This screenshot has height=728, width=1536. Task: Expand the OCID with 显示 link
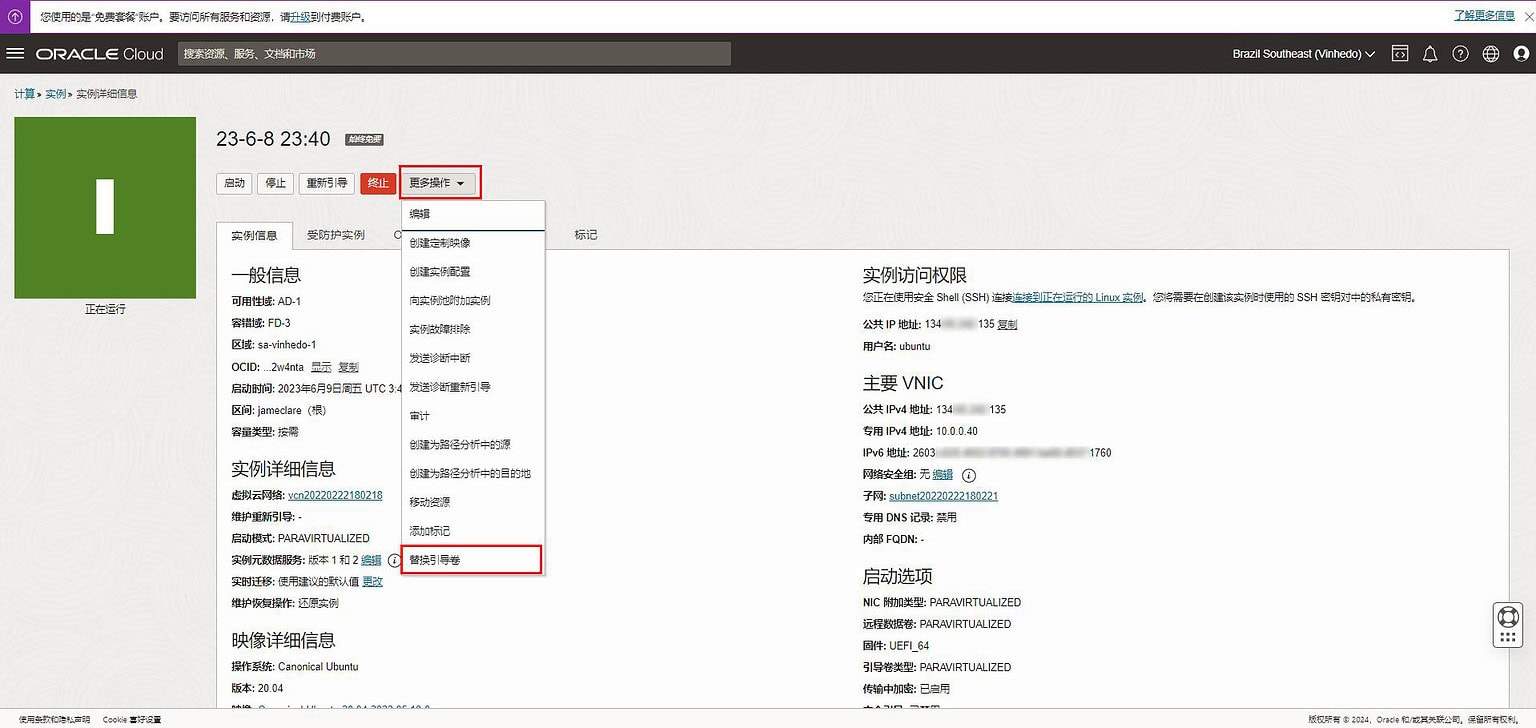(322, 368)
